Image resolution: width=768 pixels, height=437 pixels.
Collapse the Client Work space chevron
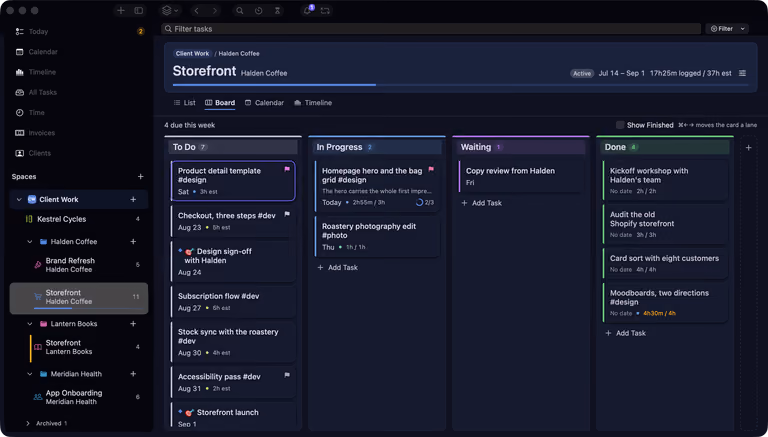point(19,199)
